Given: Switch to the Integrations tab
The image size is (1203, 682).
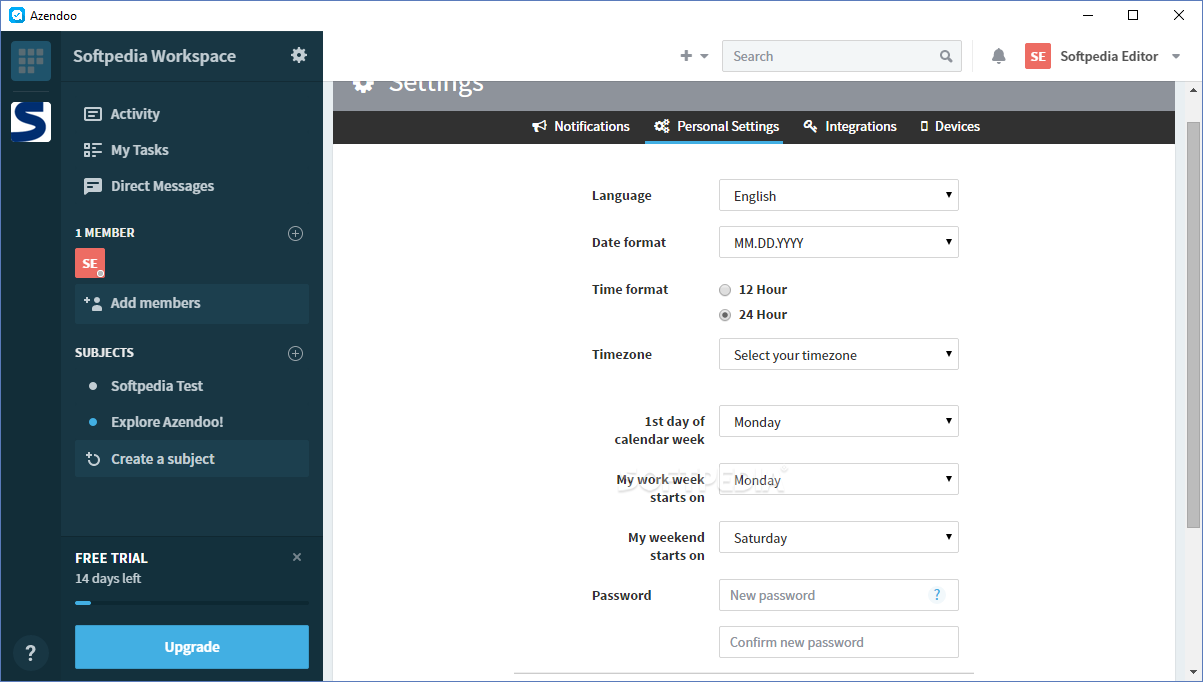Looking at the screenshot, I should point(850,126).
